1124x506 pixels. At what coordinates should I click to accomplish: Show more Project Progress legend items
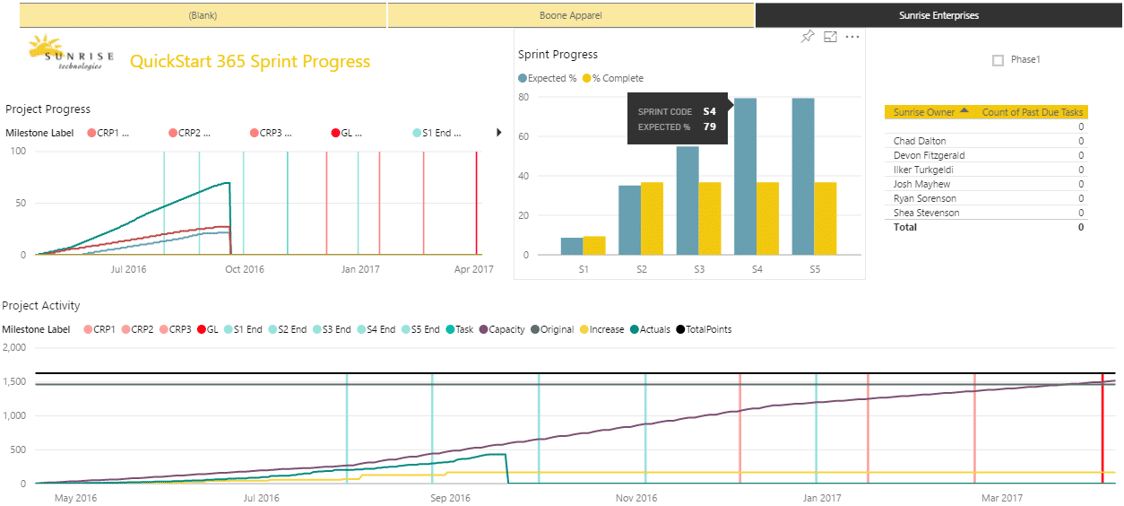[x=499, y=133]
